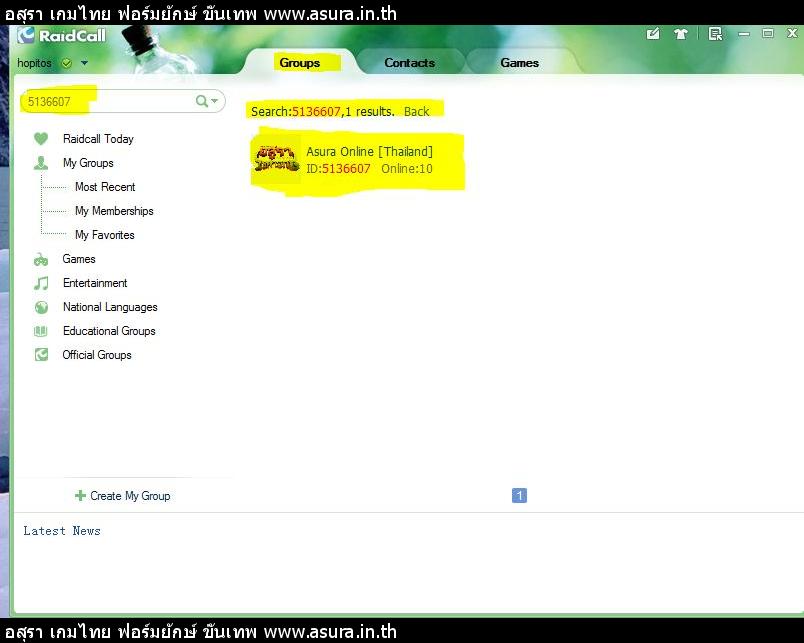
Task: Select the Asura Online [Thailand] group name
Action: coord(369,151)
